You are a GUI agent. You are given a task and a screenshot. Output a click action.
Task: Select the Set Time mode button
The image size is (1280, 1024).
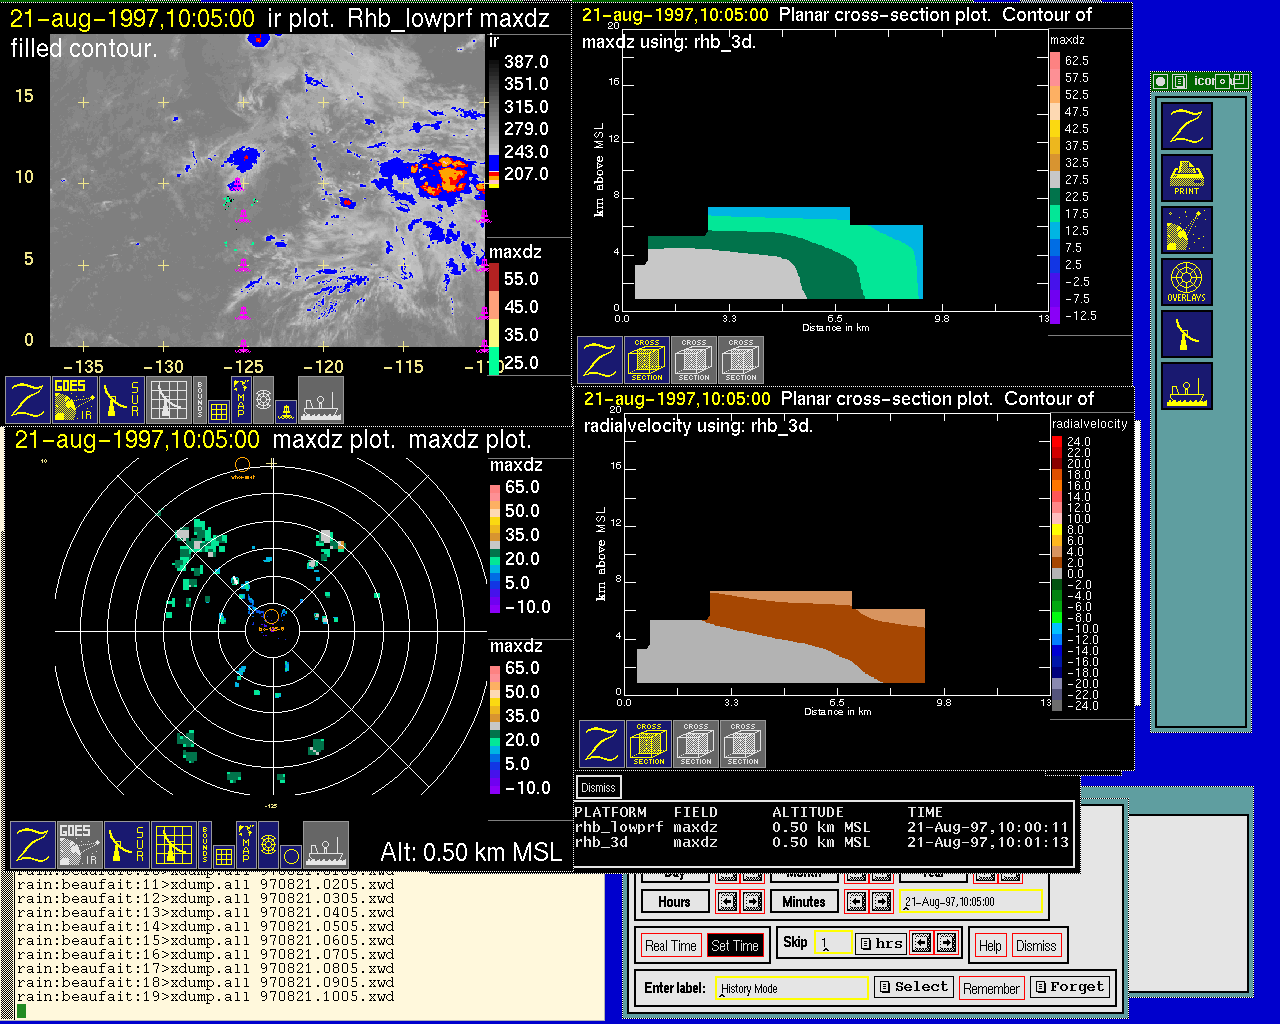pyautogui.click(x=734, y=946)
